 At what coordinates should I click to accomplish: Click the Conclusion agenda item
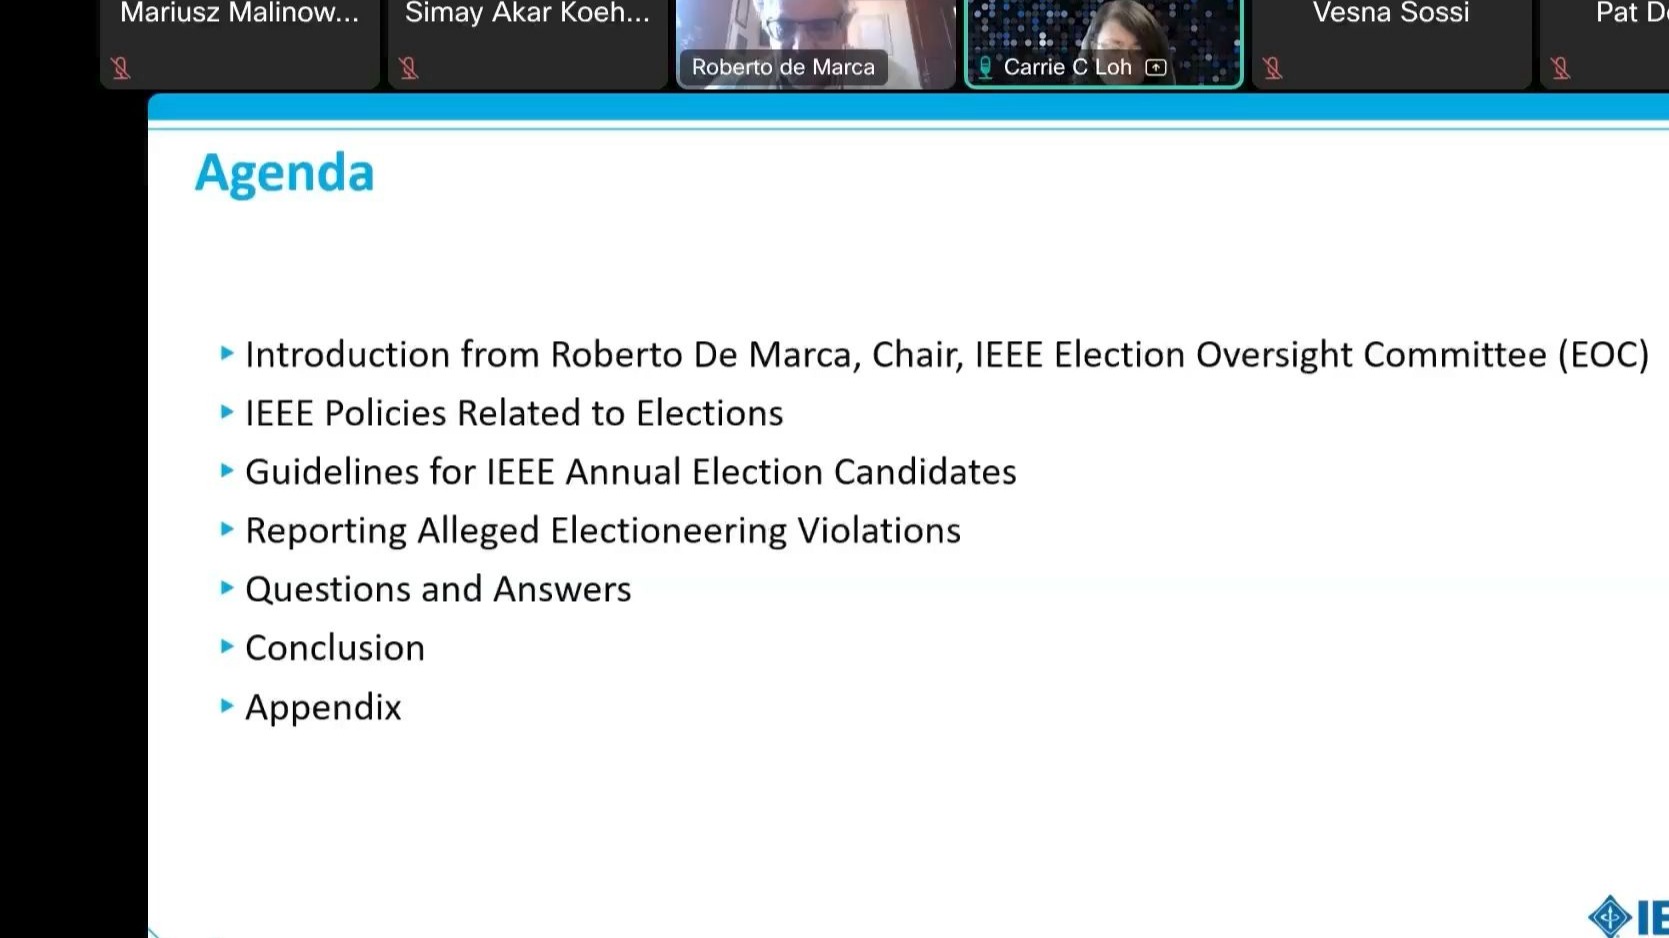335,648
